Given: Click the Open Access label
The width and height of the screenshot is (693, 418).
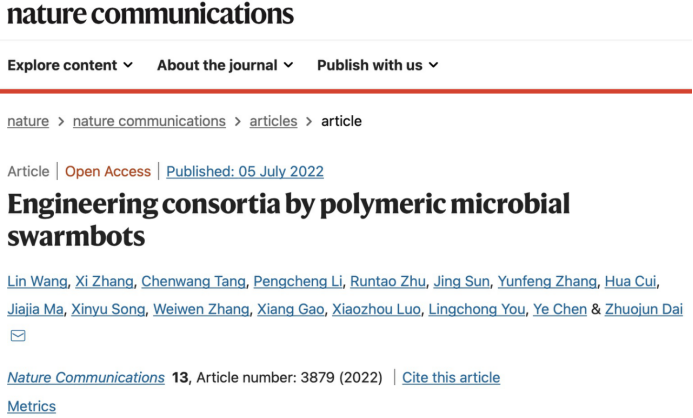Looking at the screenshot, I should (x=108, y=171).
